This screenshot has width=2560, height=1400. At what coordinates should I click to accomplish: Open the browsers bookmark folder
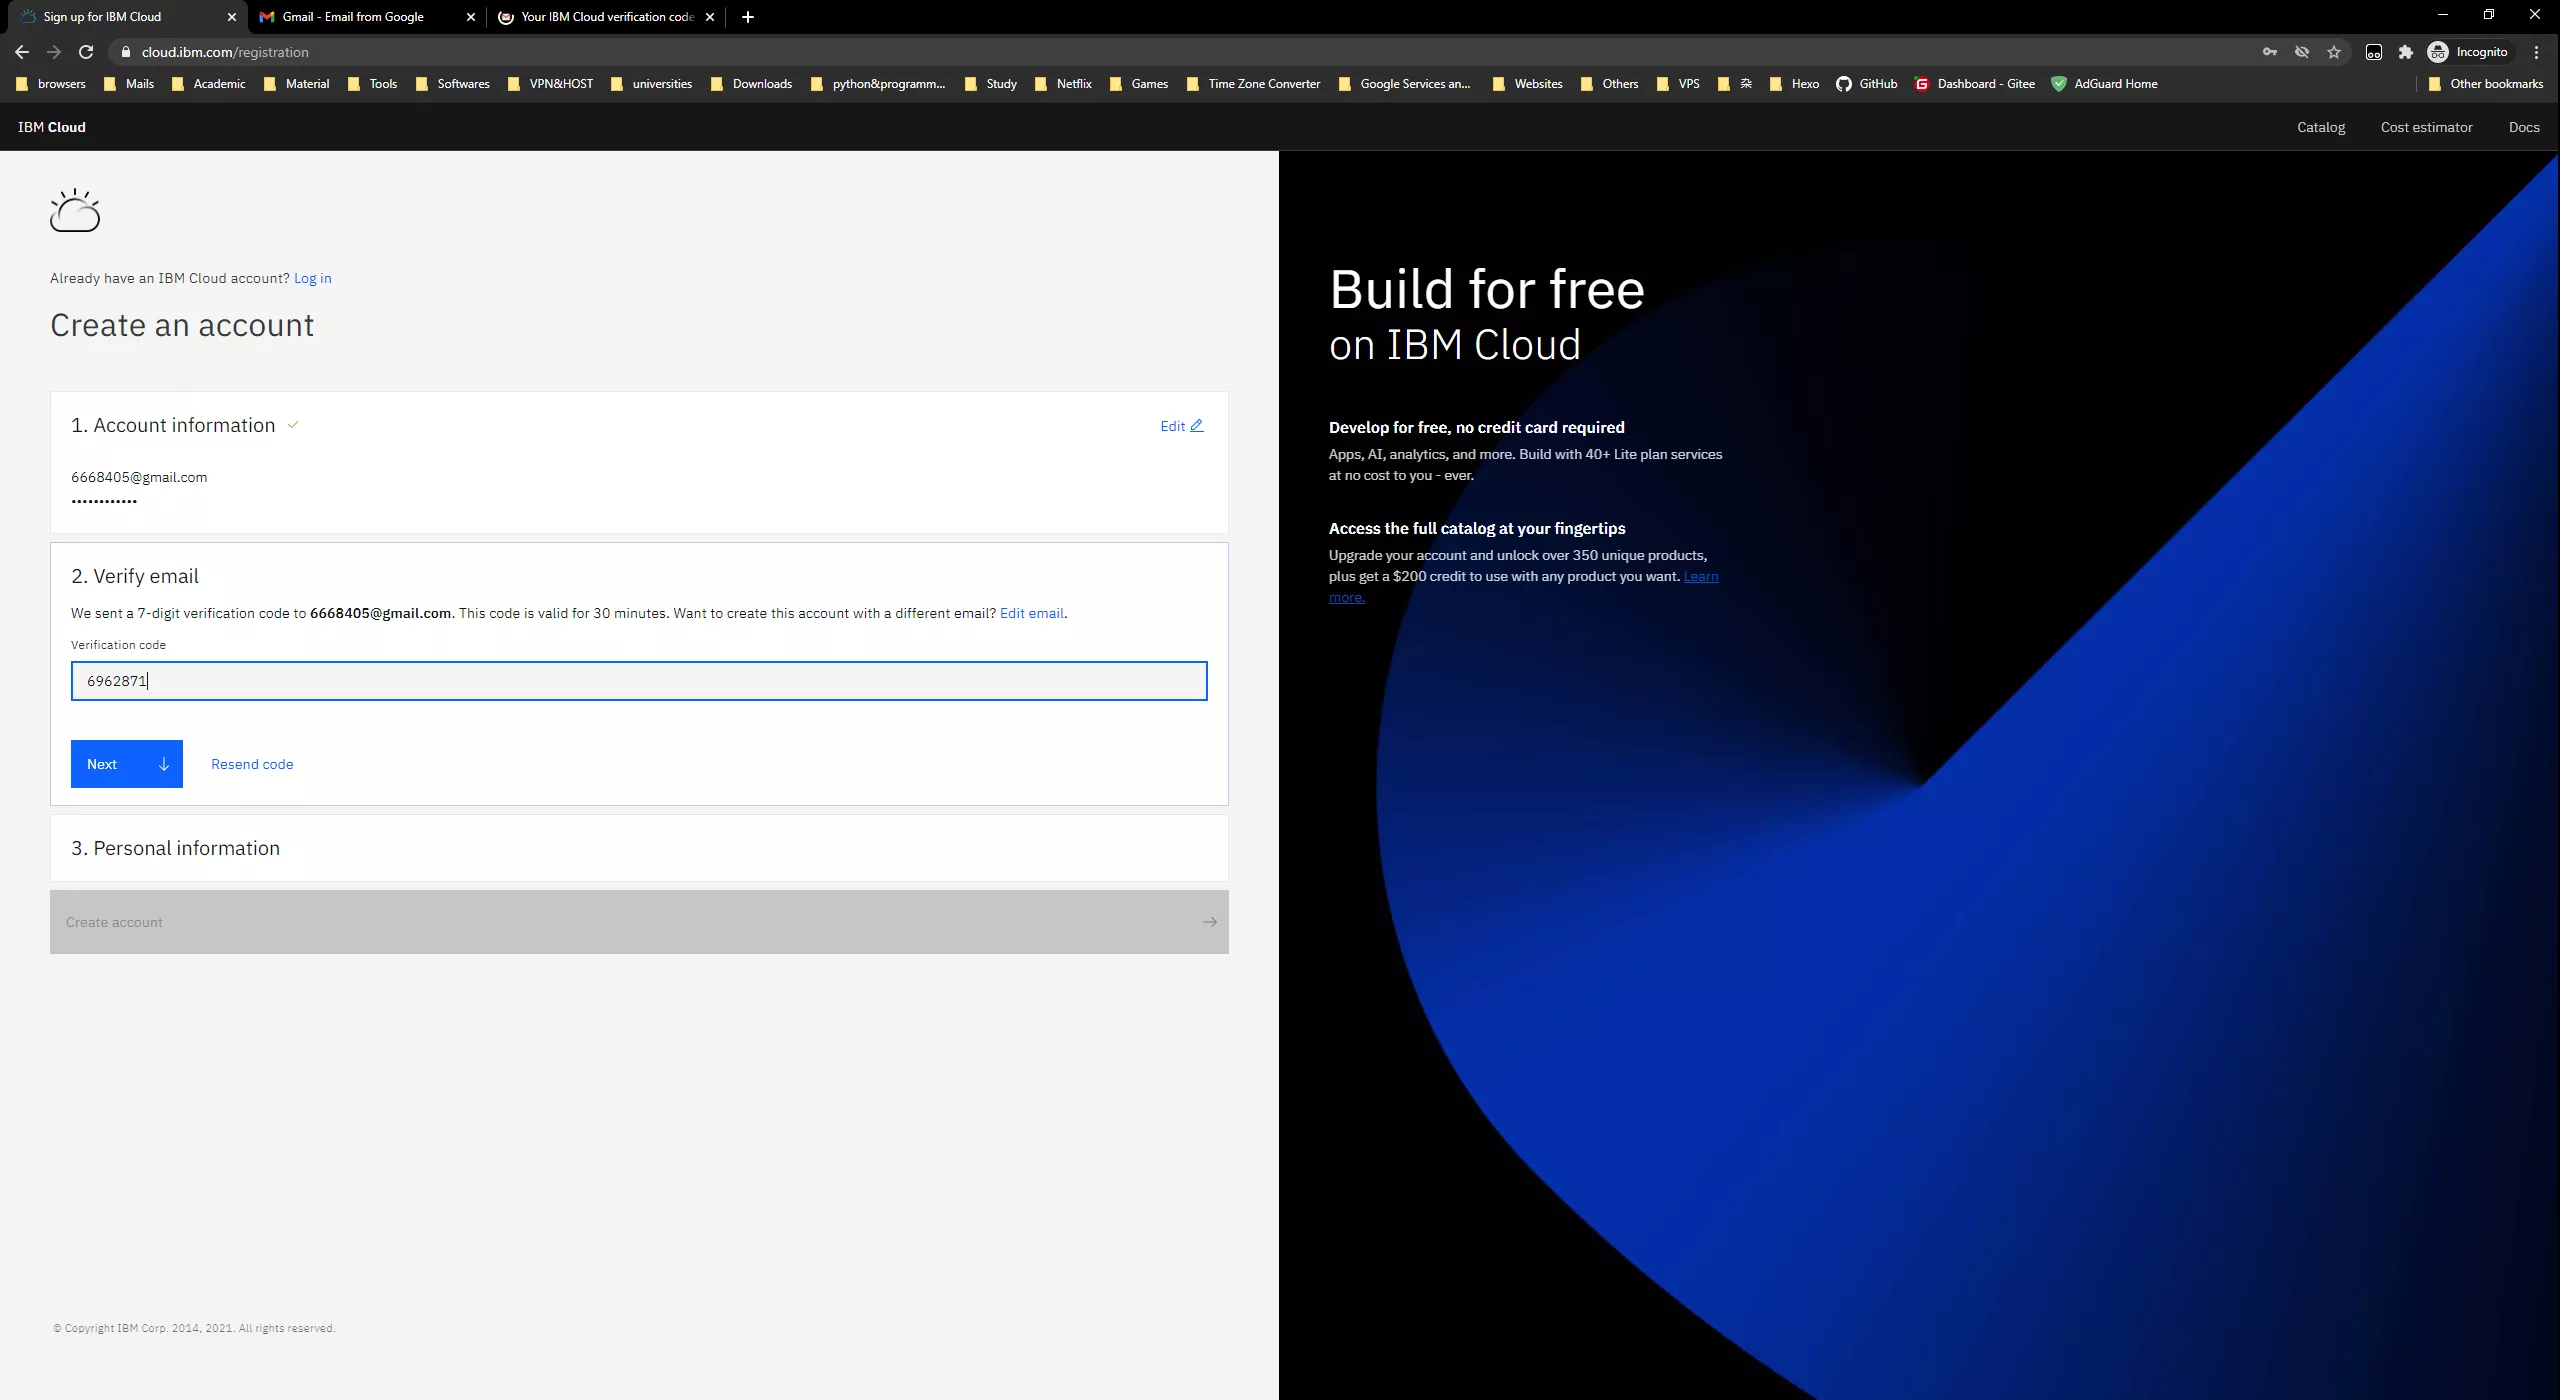[51, 84]
